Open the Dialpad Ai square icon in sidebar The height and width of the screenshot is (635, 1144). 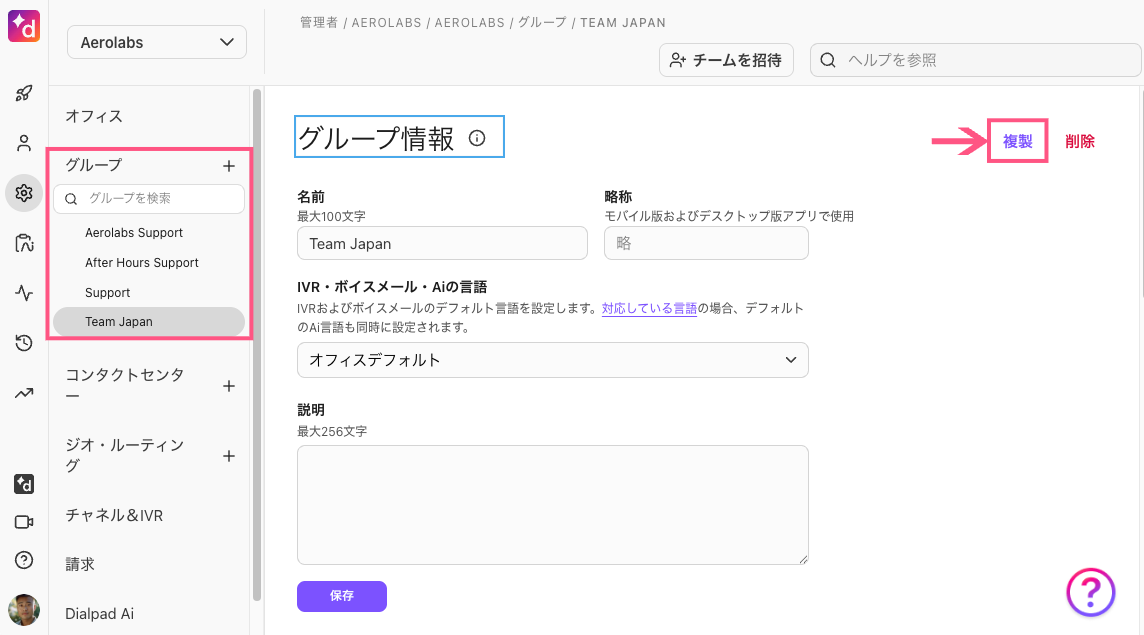[x=24, y=484]
